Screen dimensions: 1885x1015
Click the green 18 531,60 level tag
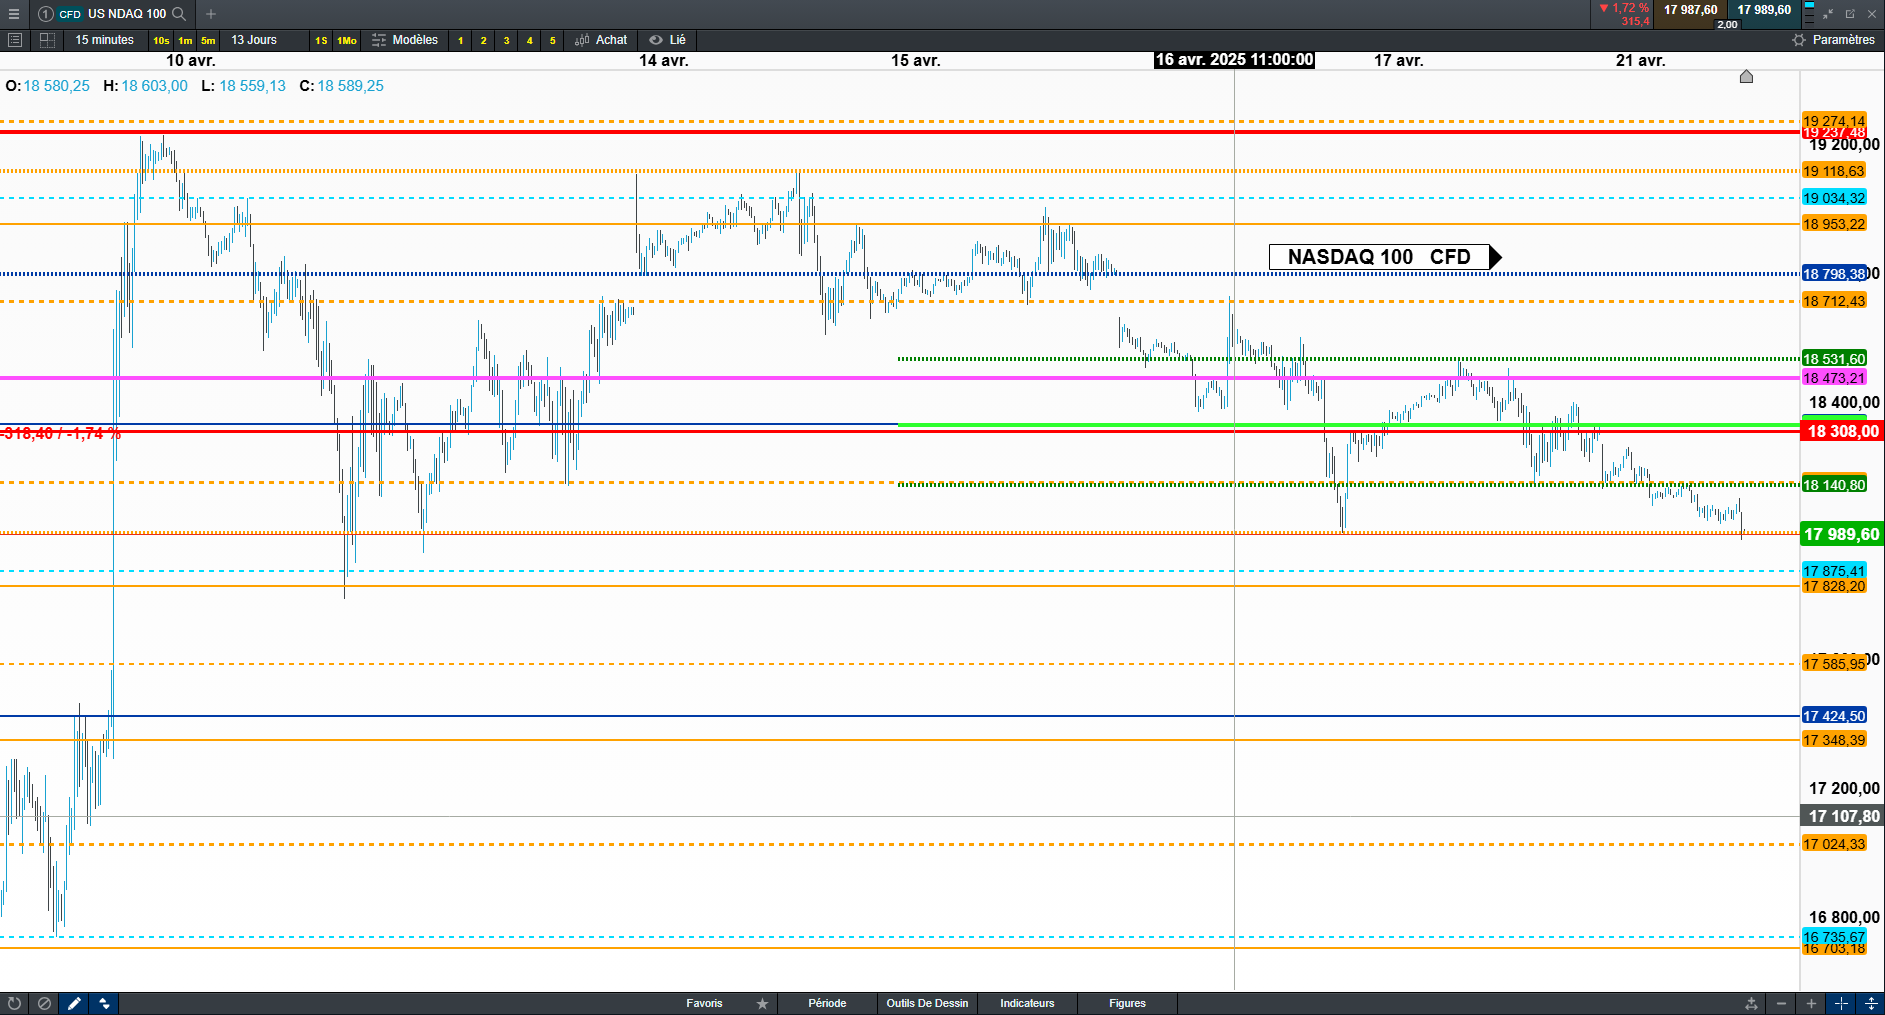click(x=1834, y=359)
